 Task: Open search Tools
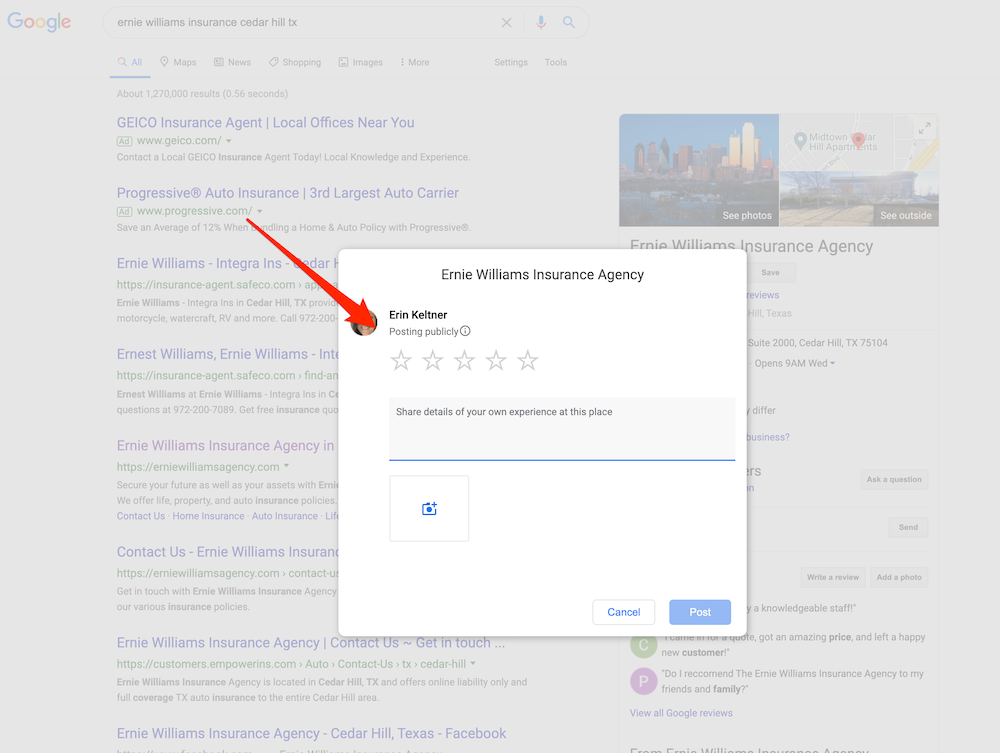(x=555, y=62)
